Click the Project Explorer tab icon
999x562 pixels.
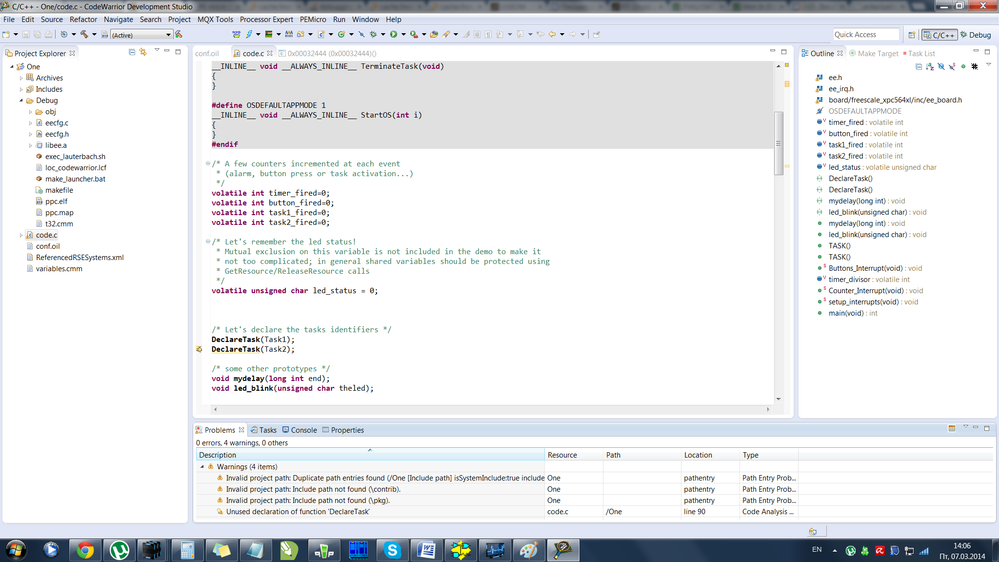pyautogui.click(x=9, y=53)
